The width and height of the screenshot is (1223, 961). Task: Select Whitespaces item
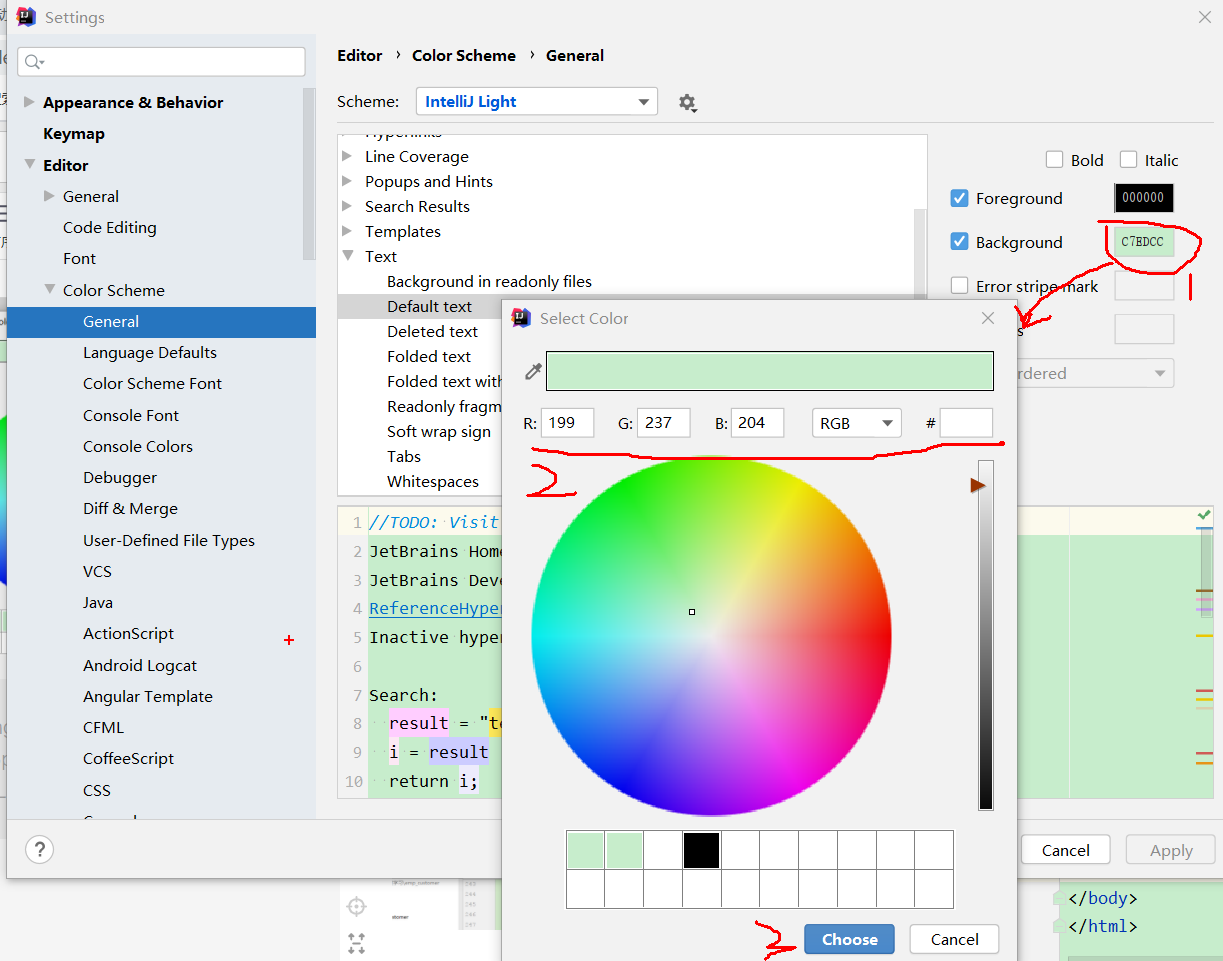[x=433, y=481]
